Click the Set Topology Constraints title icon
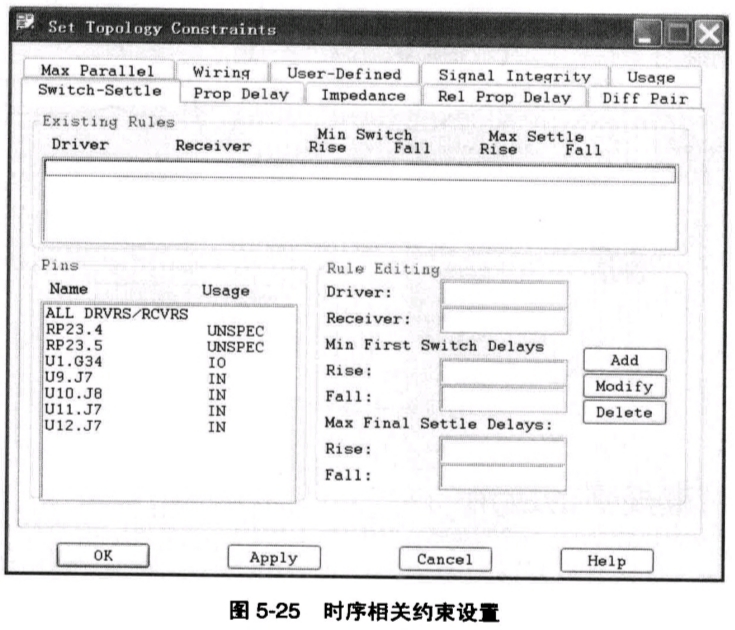This screenshot has height=630, width=735. 26,22
